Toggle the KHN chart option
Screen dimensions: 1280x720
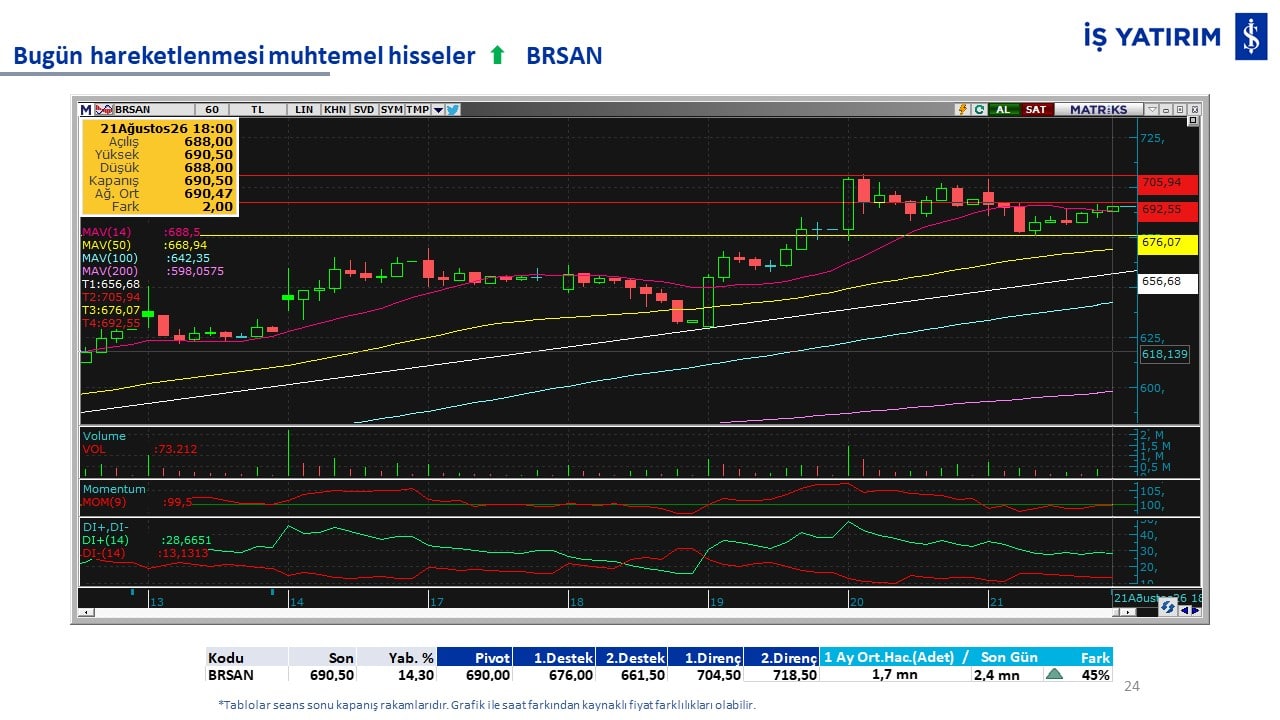tap(335, 110)
